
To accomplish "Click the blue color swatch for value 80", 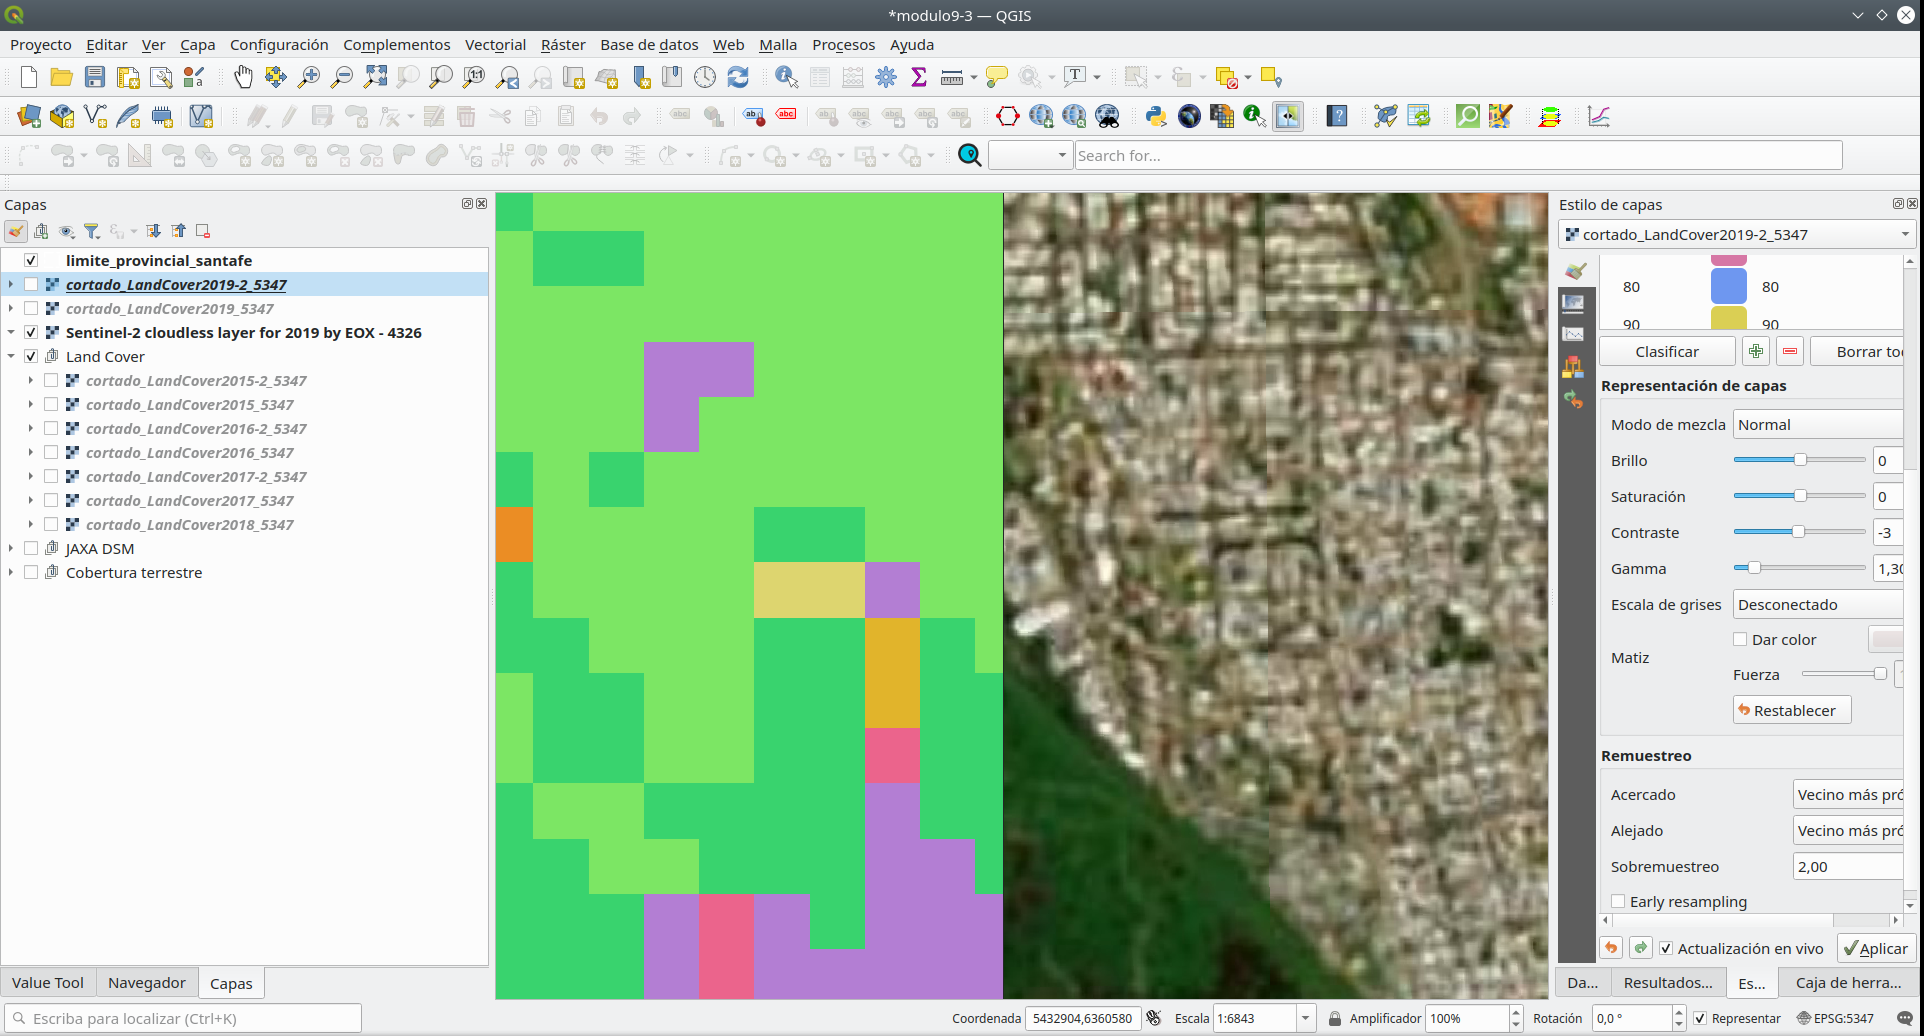I will pyautogui.click(x=1728, y=286).
